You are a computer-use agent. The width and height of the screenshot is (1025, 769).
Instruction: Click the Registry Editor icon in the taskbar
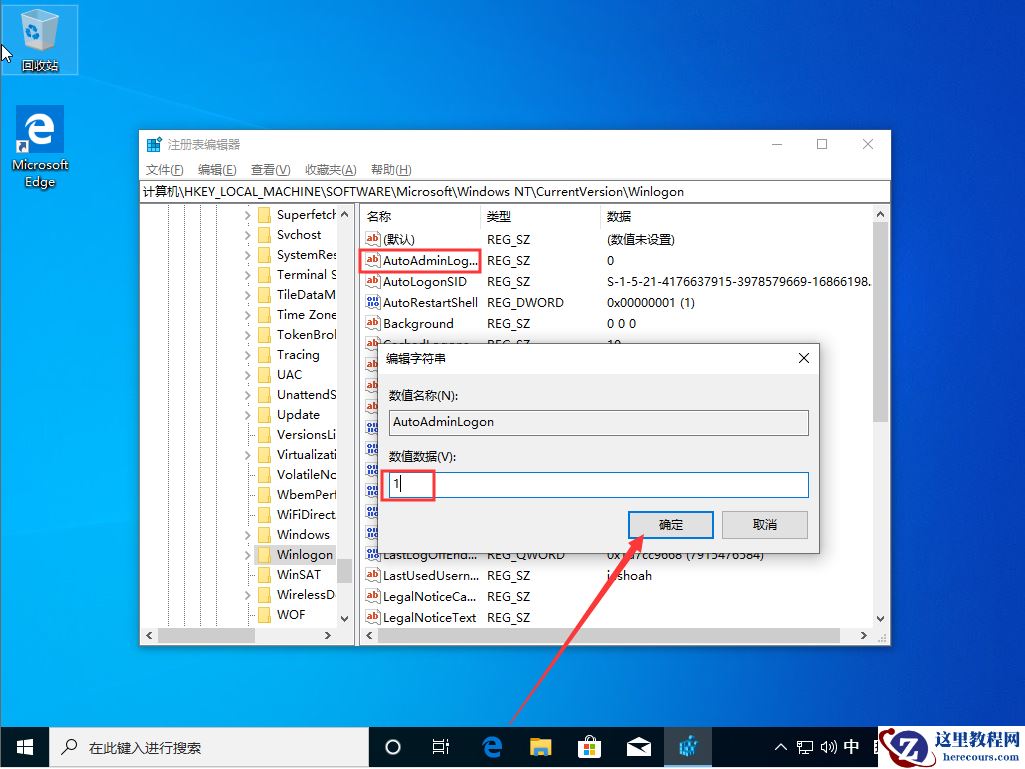[688, 747]
